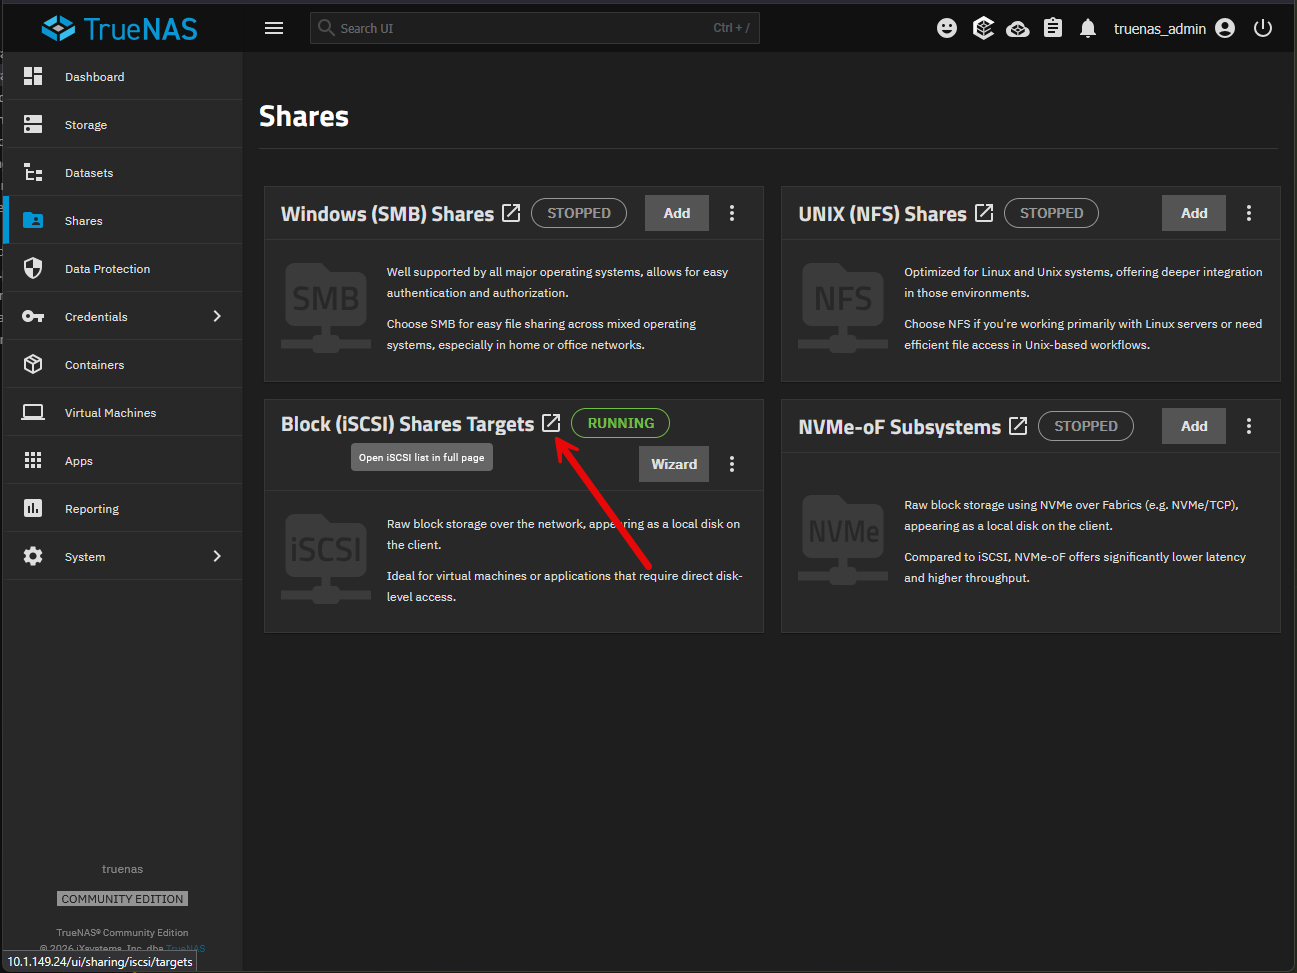This screenshot has height=973, width=1297.
Task: Launch the iSCSI Wizard
Action: click(x=674, y=464)
